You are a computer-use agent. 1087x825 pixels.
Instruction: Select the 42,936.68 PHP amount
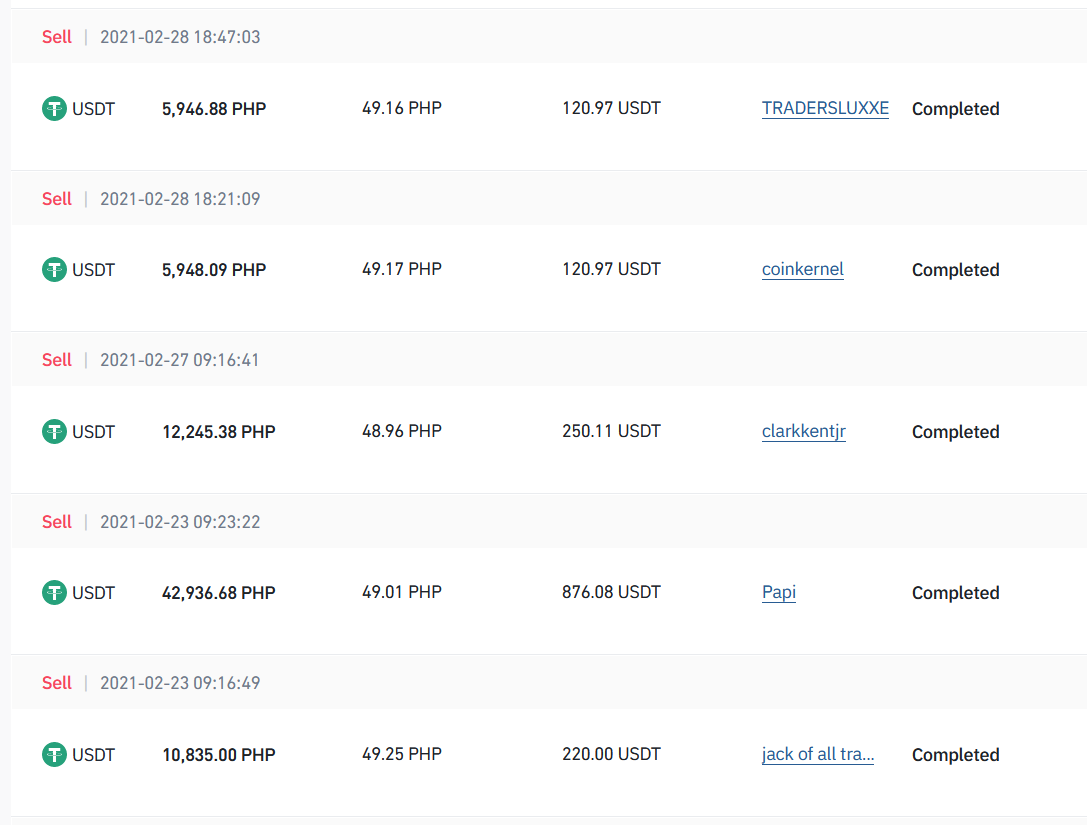219,593
